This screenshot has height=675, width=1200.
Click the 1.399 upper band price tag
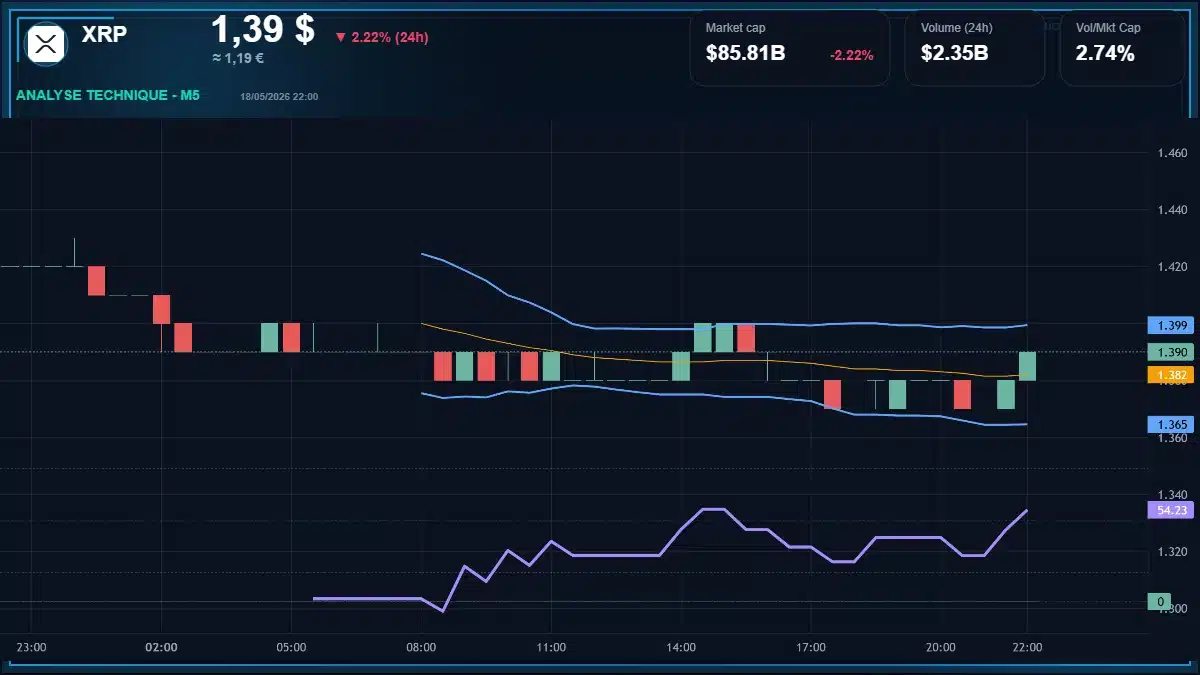(x=1171, y=325)
